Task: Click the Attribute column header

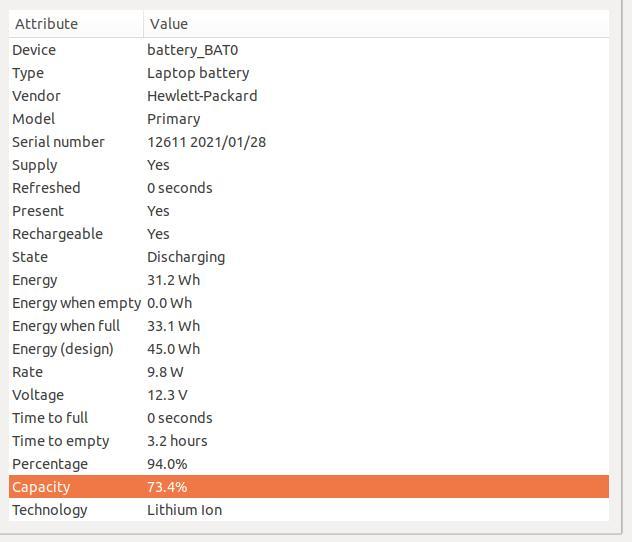Action: (76, 24)
